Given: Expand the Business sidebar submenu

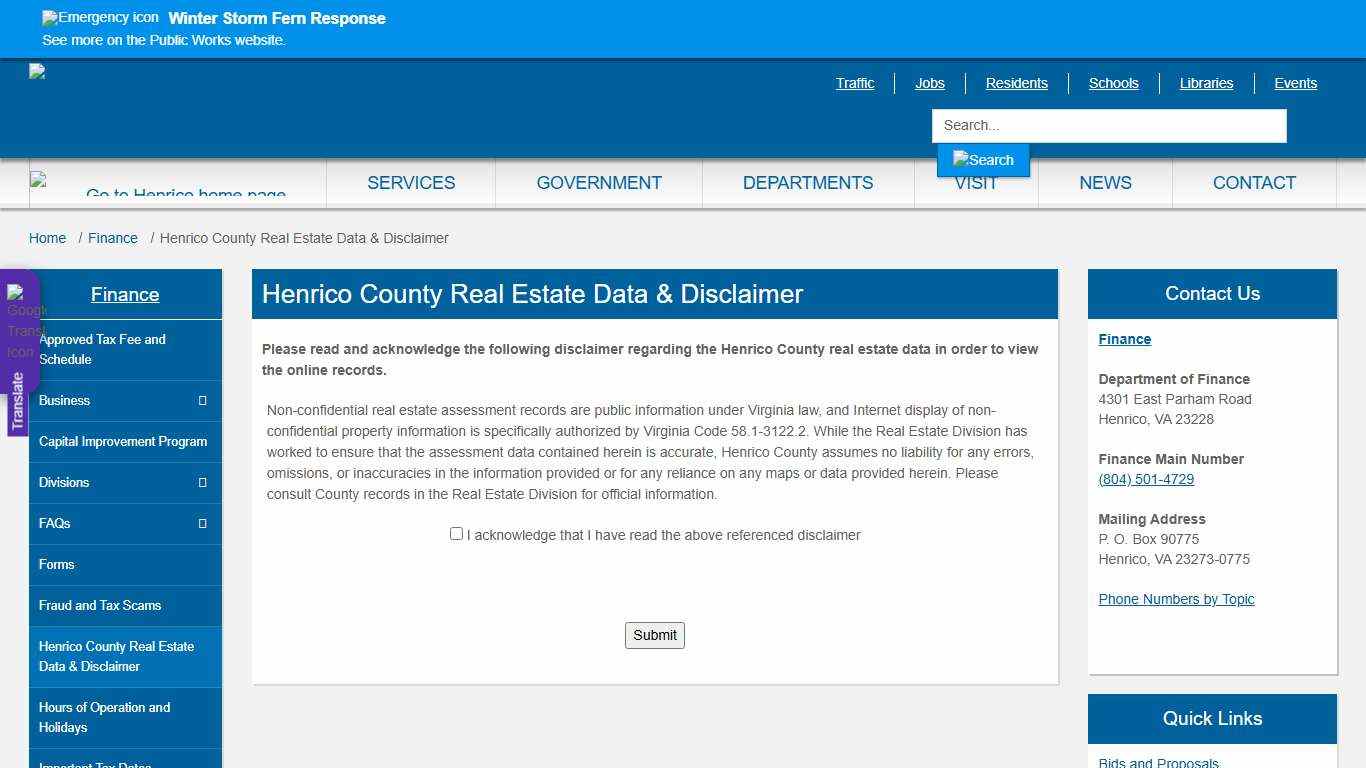Looking at the screenshot, I should [x=203, y=401].
